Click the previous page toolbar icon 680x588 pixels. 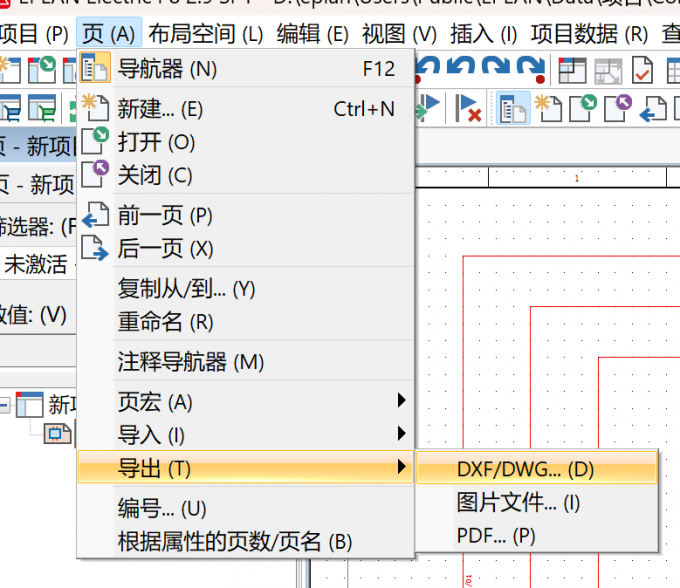point(653,108)
